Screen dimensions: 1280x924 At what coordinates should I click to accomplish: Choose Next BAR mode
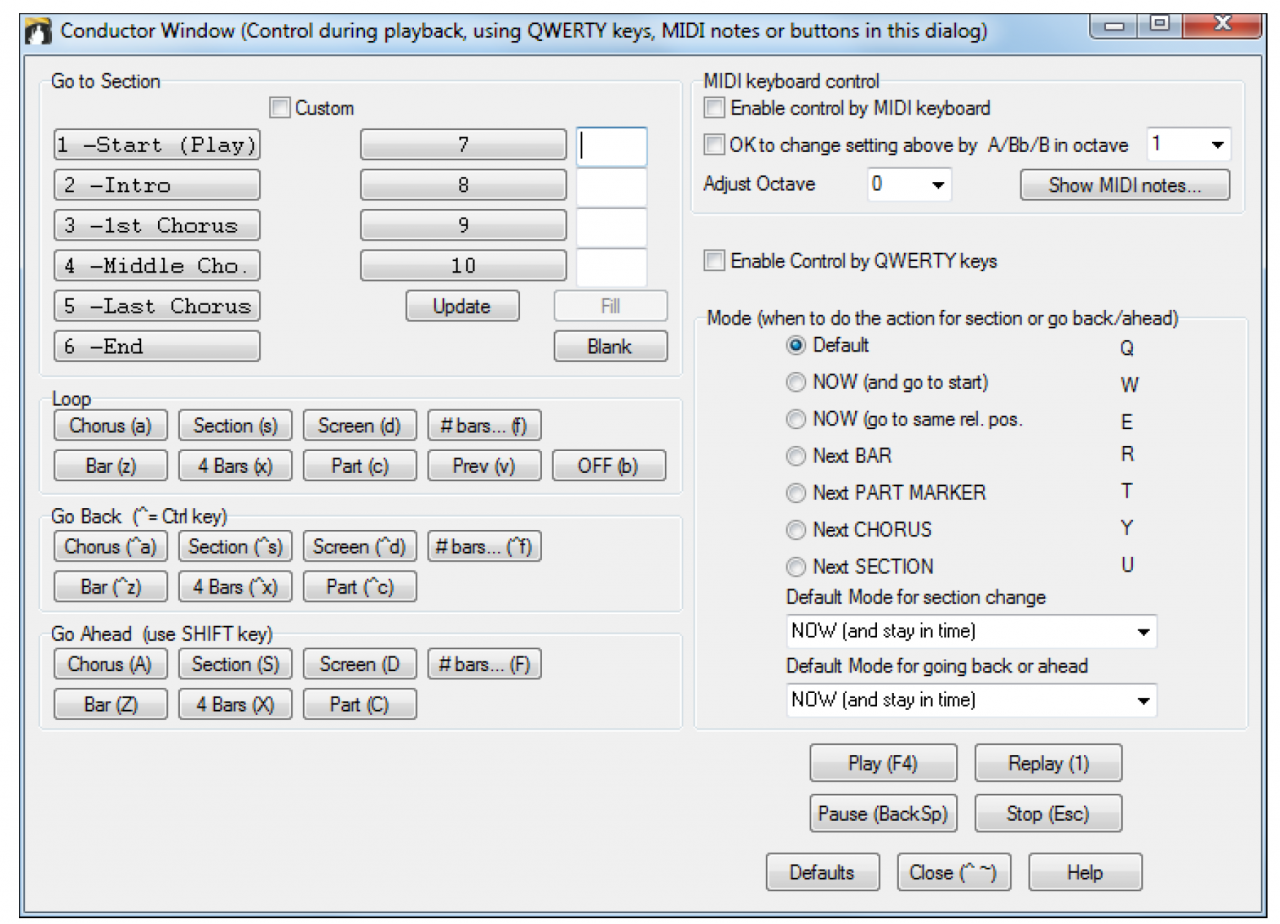796,456
